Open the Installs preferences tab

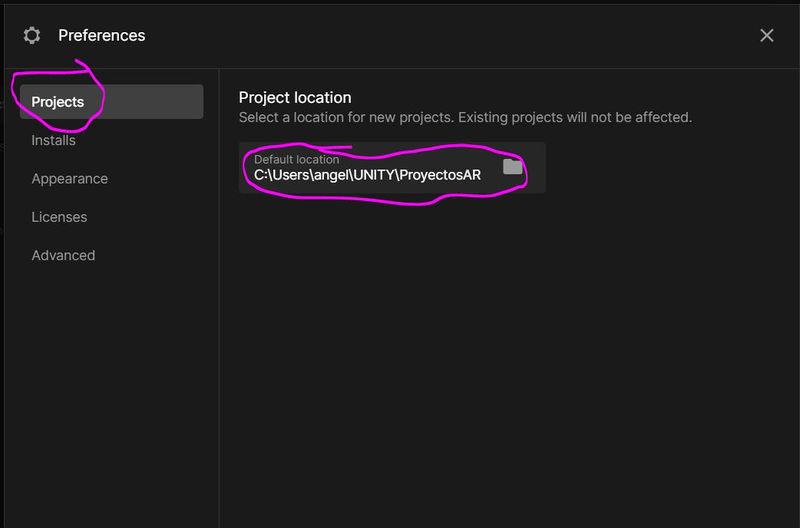[54, 140]
